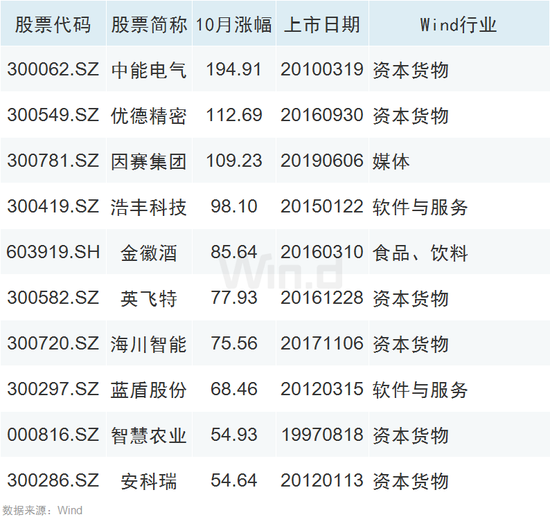
Task: Click the 数据来源:Wind source note
Action: coord(42,510)
